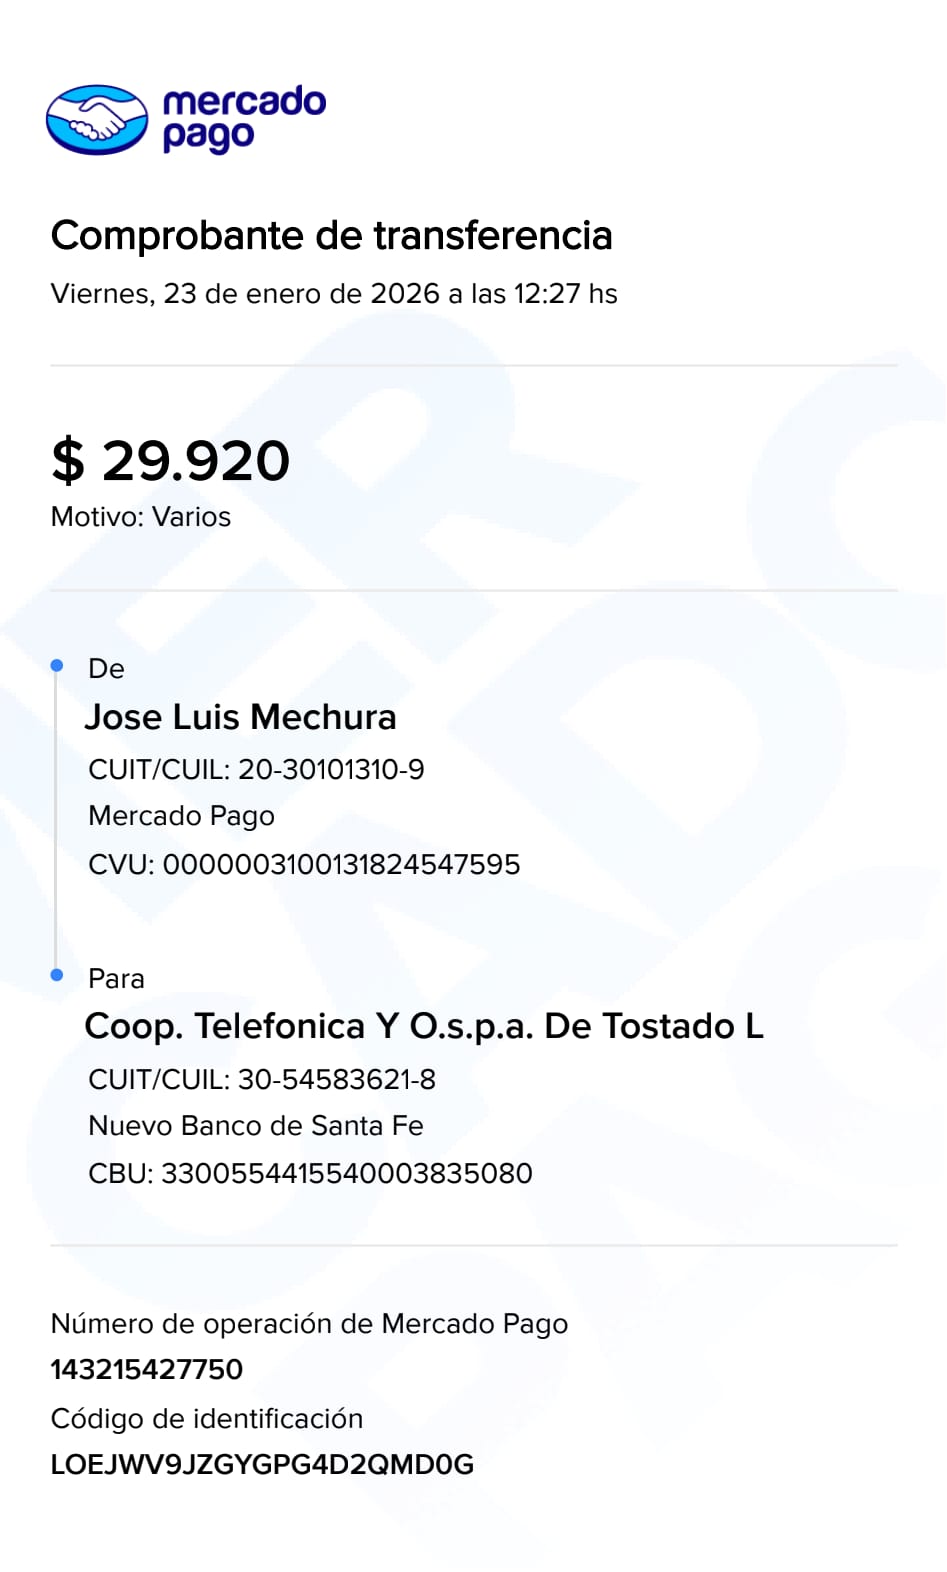This screenshot has width=947, height=1572.
Task: Click the mercado pago wordmark text
Action: point(243,118)
